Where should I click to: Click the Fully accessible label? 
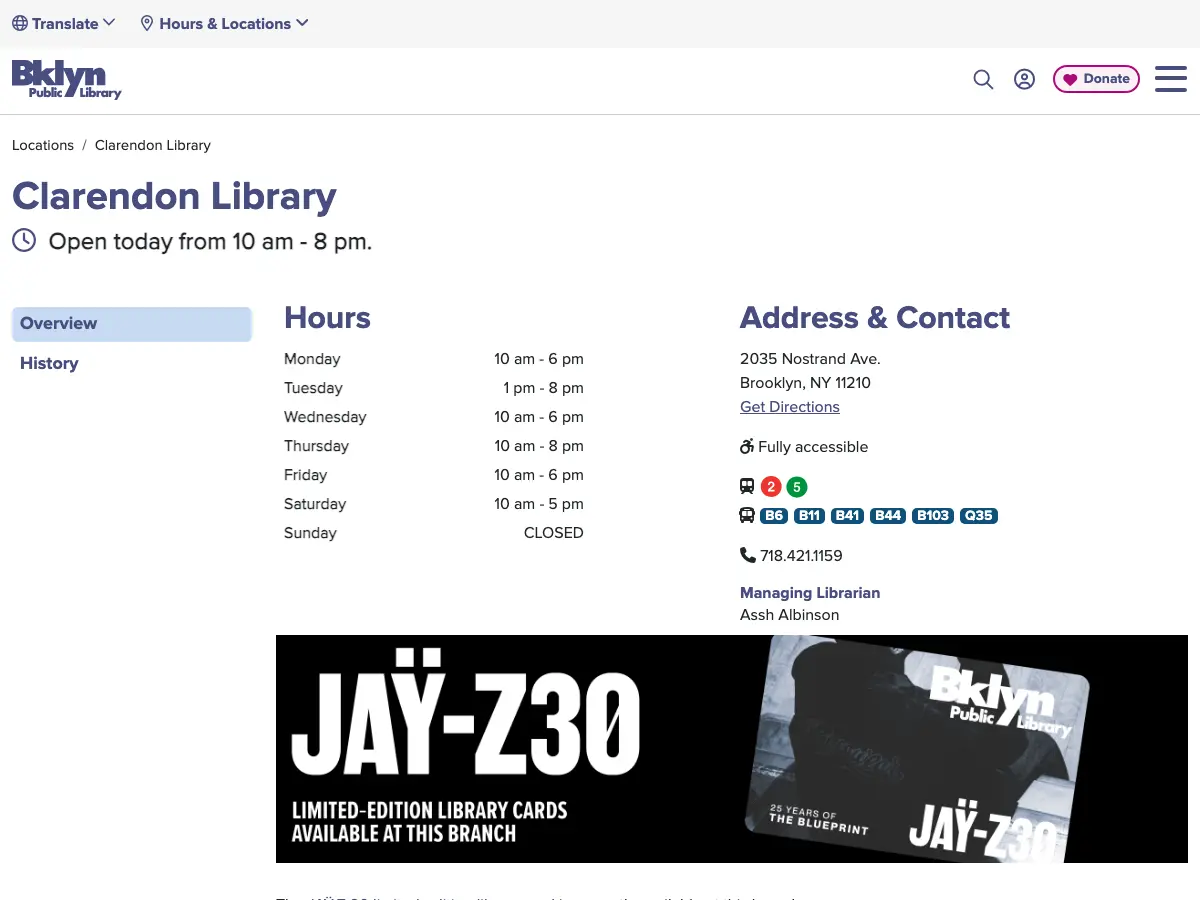click(x=813, y=447)
